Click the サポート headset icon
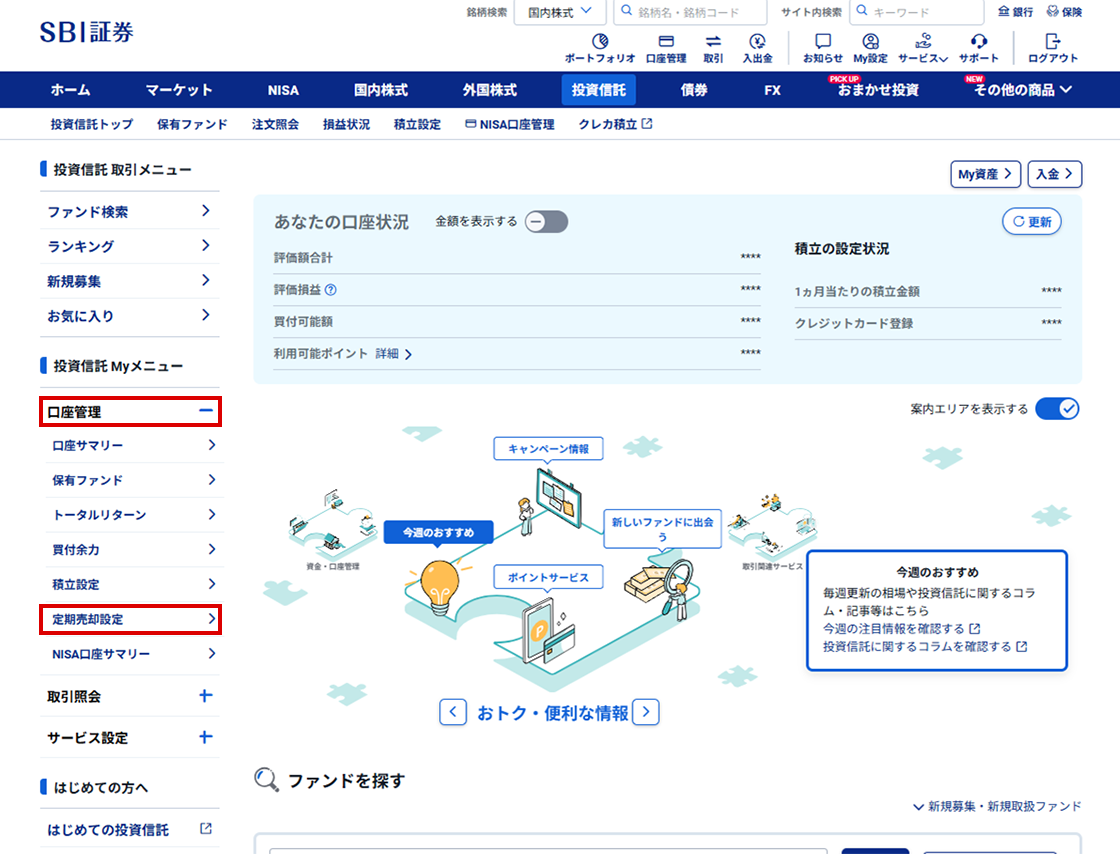This screenshot has width=1120, height=854. tap(979, 42)
